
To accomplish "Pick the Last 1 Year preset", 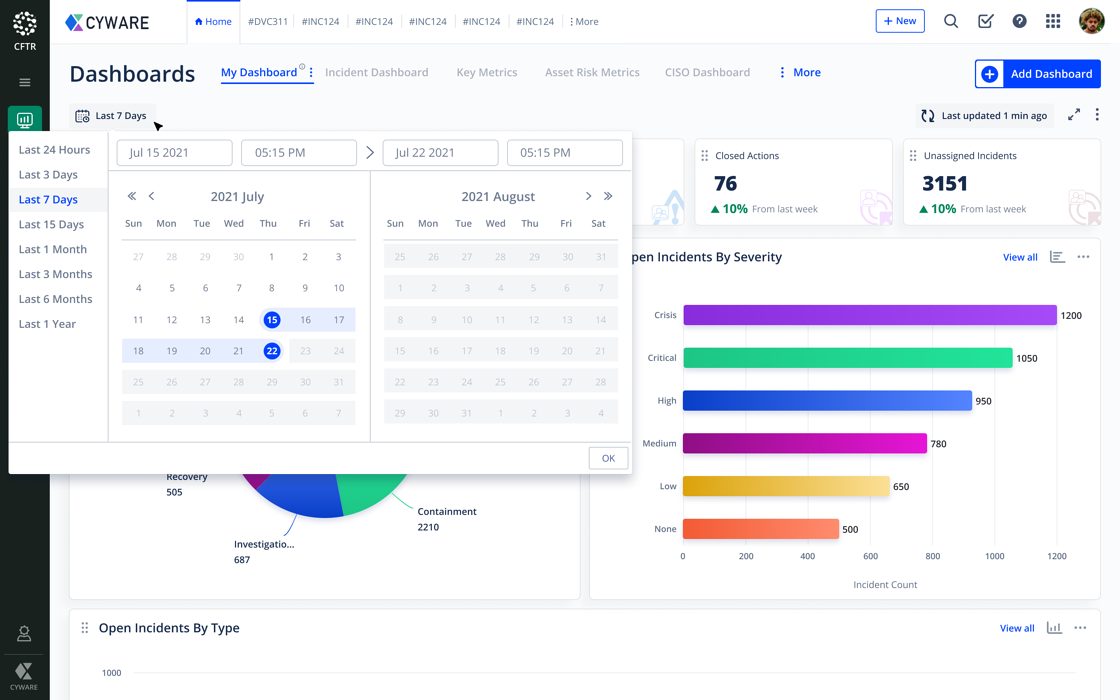I will pos(47,324).
